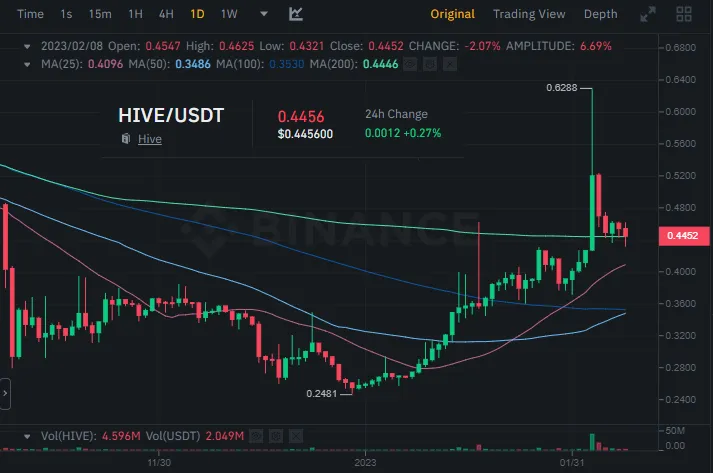Click the Vol(USDT) value 2.049M
The image size is (713, 473).
tap(225, 436)
